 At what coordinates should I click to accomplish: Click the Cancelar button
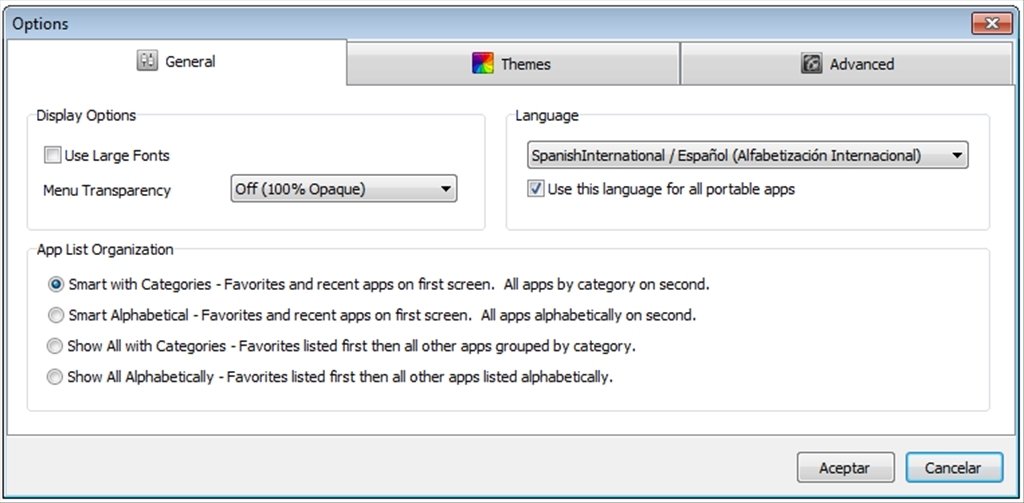click(x=953, y=468)
